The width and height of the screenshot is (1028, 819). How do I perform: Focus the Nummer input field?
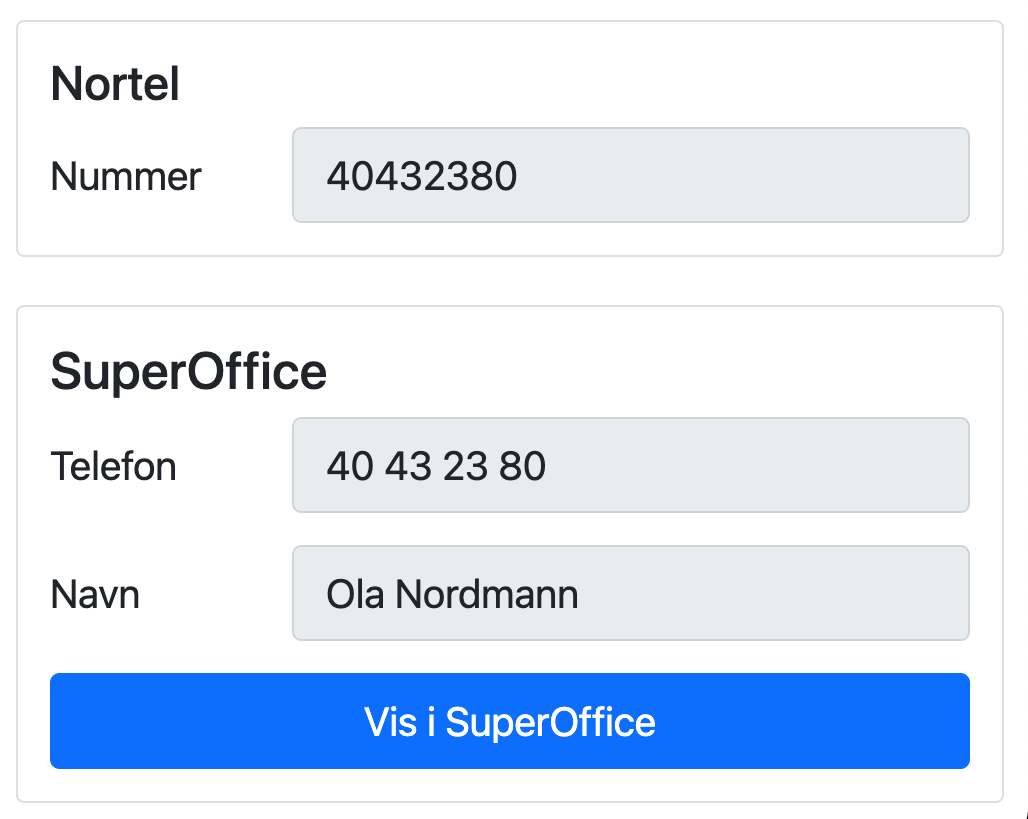tap(630, 176)
